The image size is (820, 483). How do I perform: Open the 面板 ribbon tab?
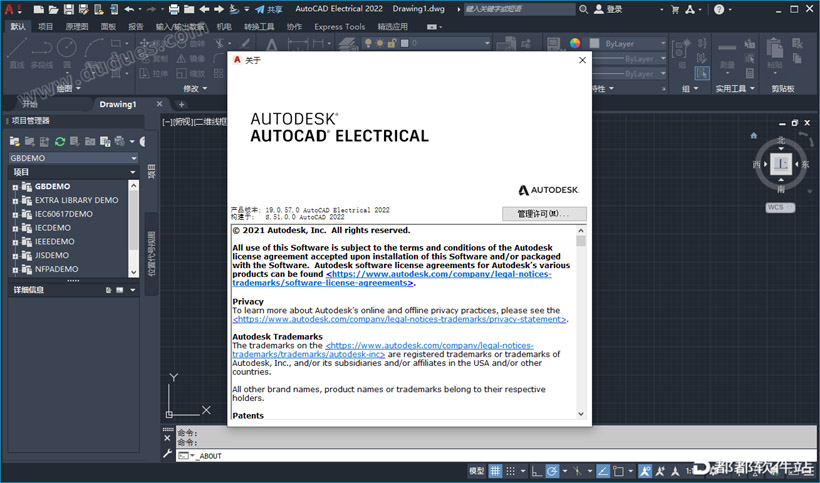(108, 26)
